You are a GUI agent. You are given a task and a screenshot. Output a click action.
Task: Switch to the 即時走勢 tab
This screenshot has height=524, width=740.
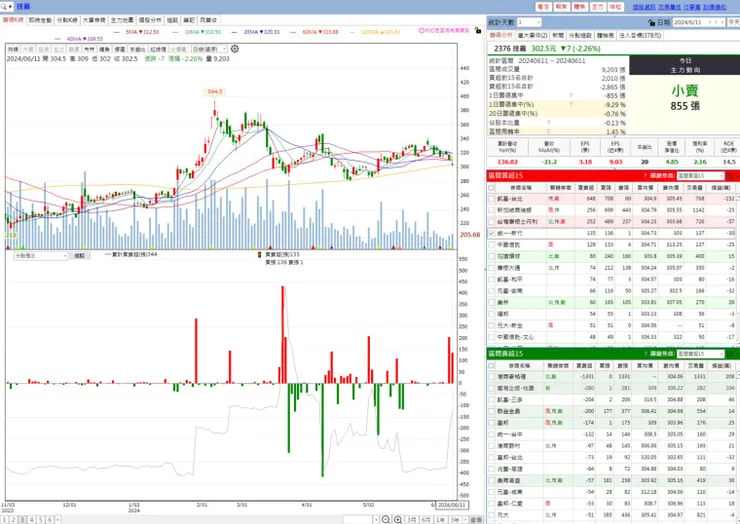40,20
